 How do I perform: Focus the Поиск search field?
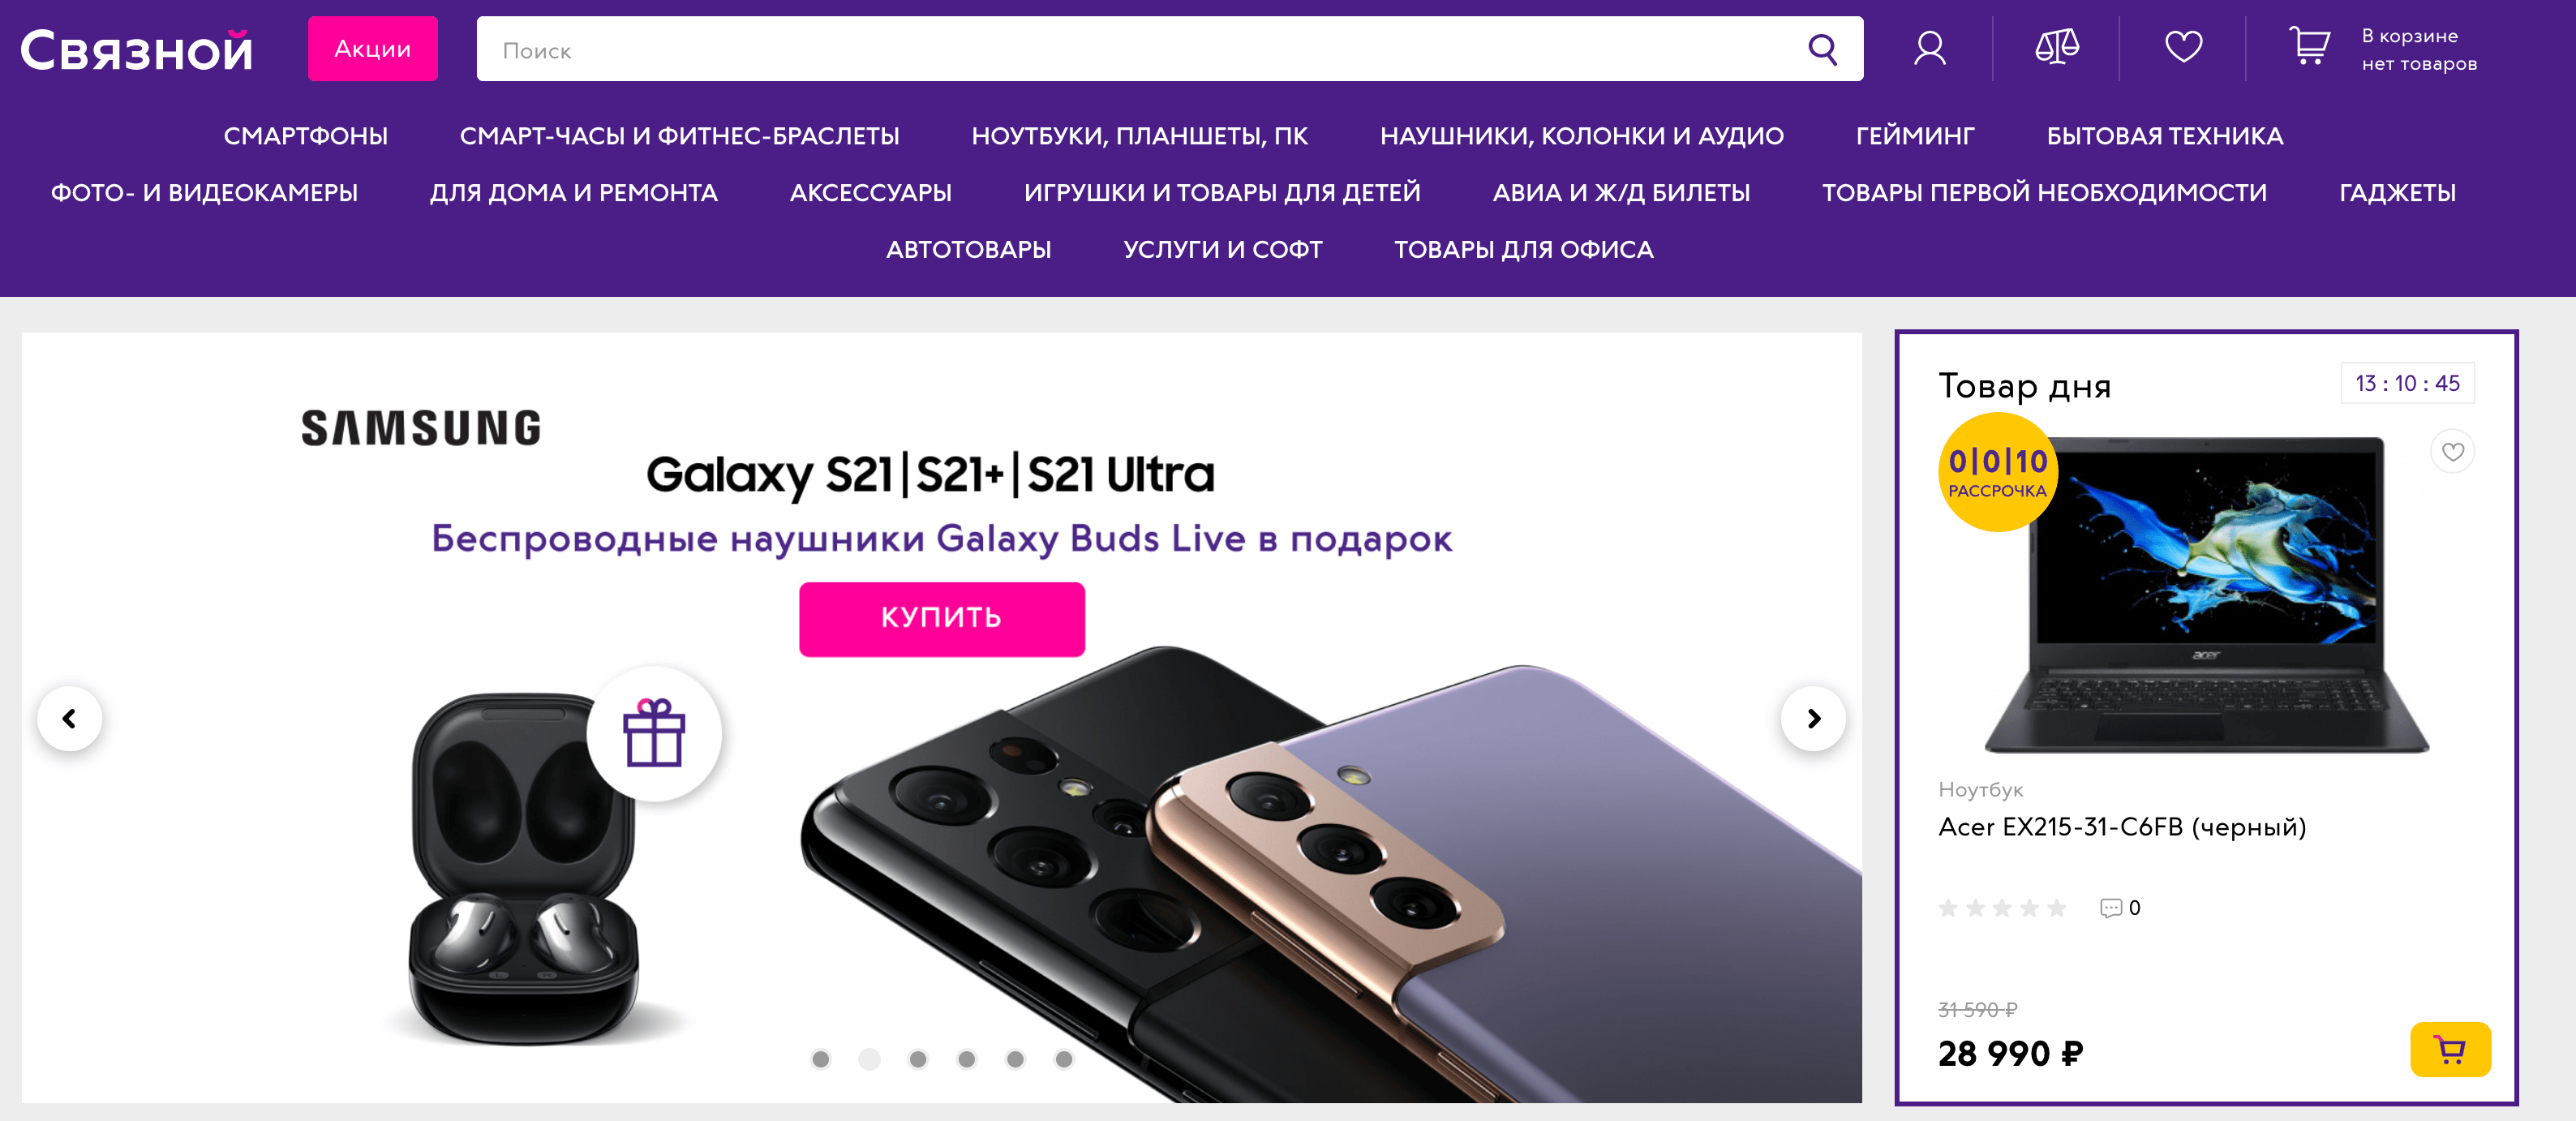tap(1140, 49)
